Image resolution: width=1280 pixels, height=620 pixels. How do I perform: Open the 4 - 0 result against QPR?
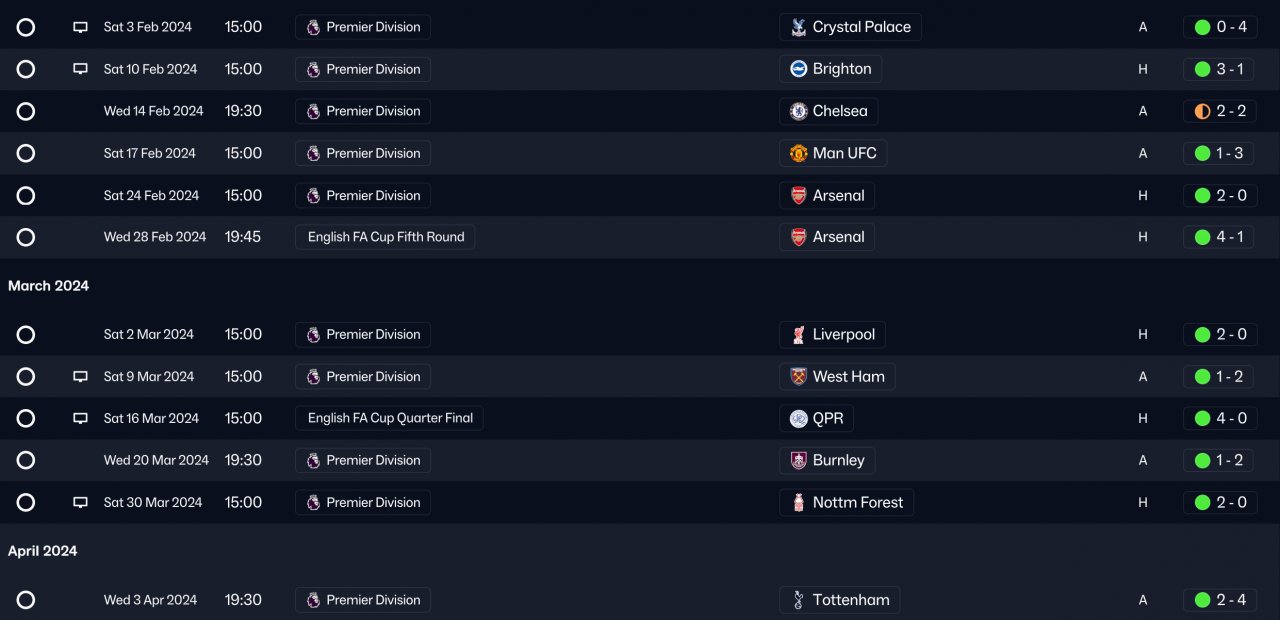click(x=1220, y=418)
